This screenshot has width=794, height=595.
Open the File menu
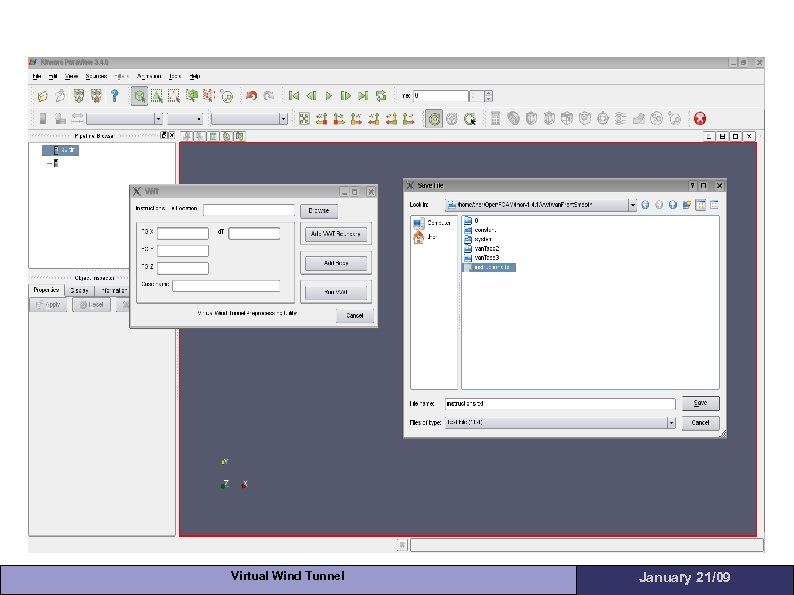(36, 76)
